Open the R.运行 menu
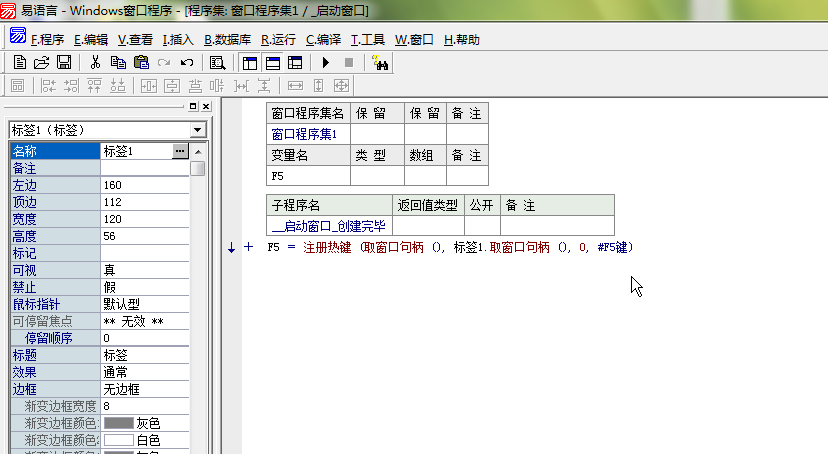 tap(278, 40)
